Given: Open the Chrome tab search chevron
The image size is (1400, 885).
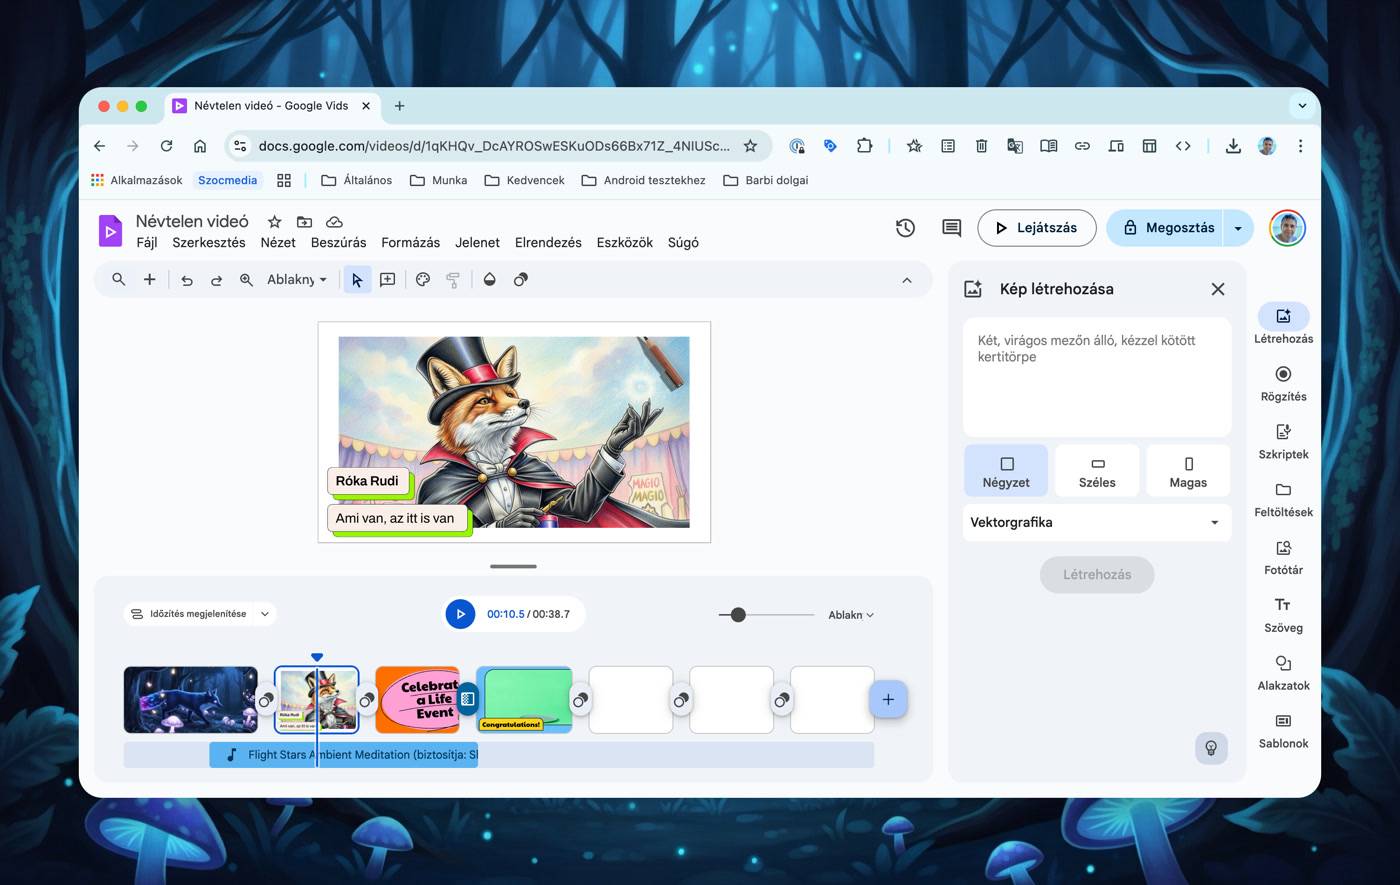Looking at the screenshot, I should pyautogui.click(x=1302, y=105).
